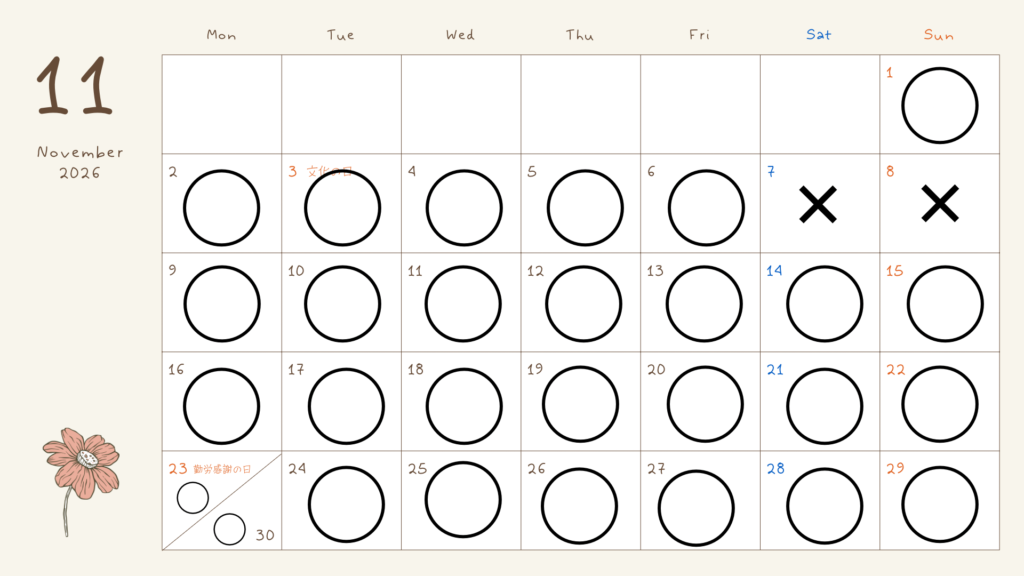1024x576 pixels.
Task: Click the date number 30
Action: coord(264,535)
